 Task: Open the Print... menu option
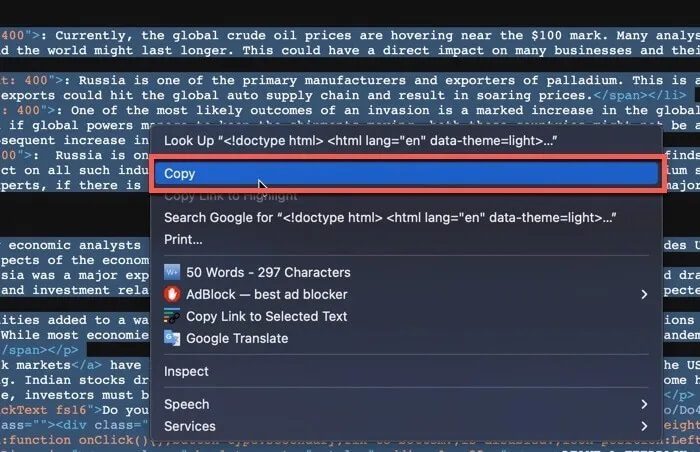[x=183, y=240]
